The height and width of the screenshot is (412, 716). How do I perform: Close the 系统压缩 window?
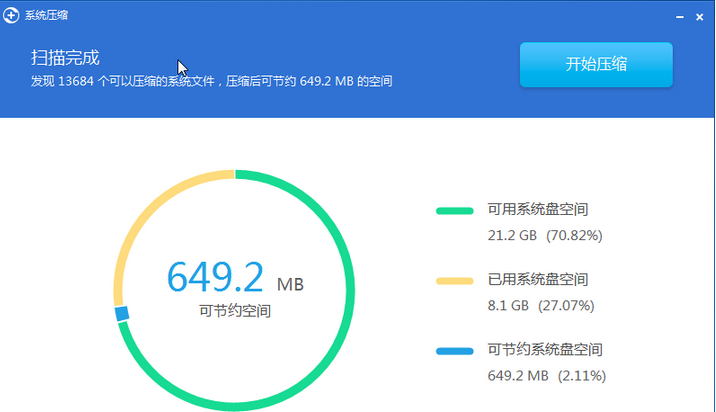[700, 17]
